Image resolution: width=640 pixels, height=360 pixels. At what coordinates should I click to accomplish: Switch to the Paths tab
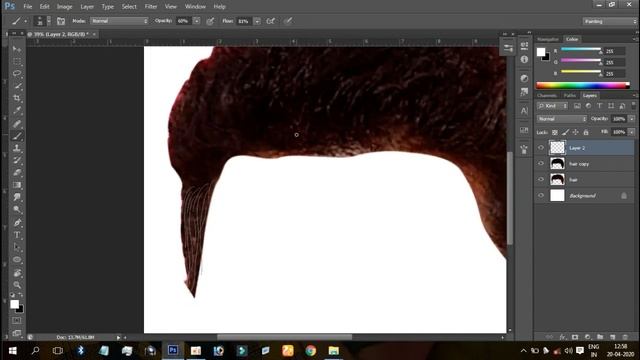click(569, 96)
